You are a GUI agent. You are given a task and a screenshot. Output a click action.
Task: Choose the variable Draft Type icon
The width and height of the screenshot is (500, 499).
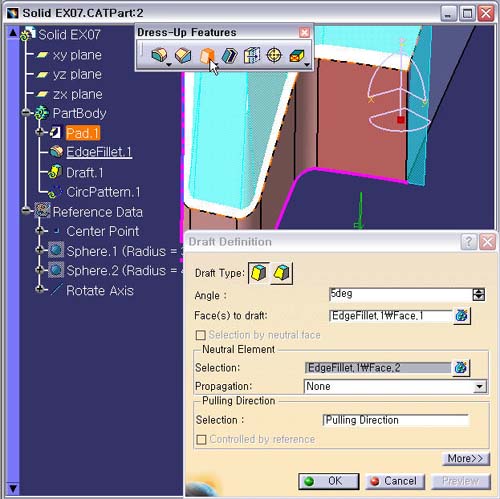(282, 273)
